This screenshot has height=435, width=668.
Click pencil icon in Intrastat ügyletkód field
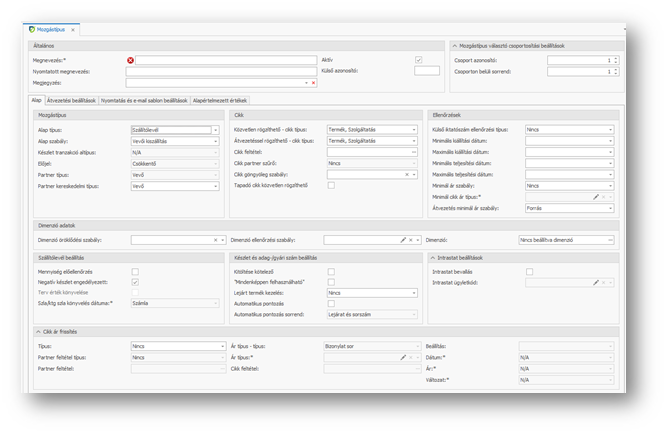pyautogui.click(x=596, y=283)
